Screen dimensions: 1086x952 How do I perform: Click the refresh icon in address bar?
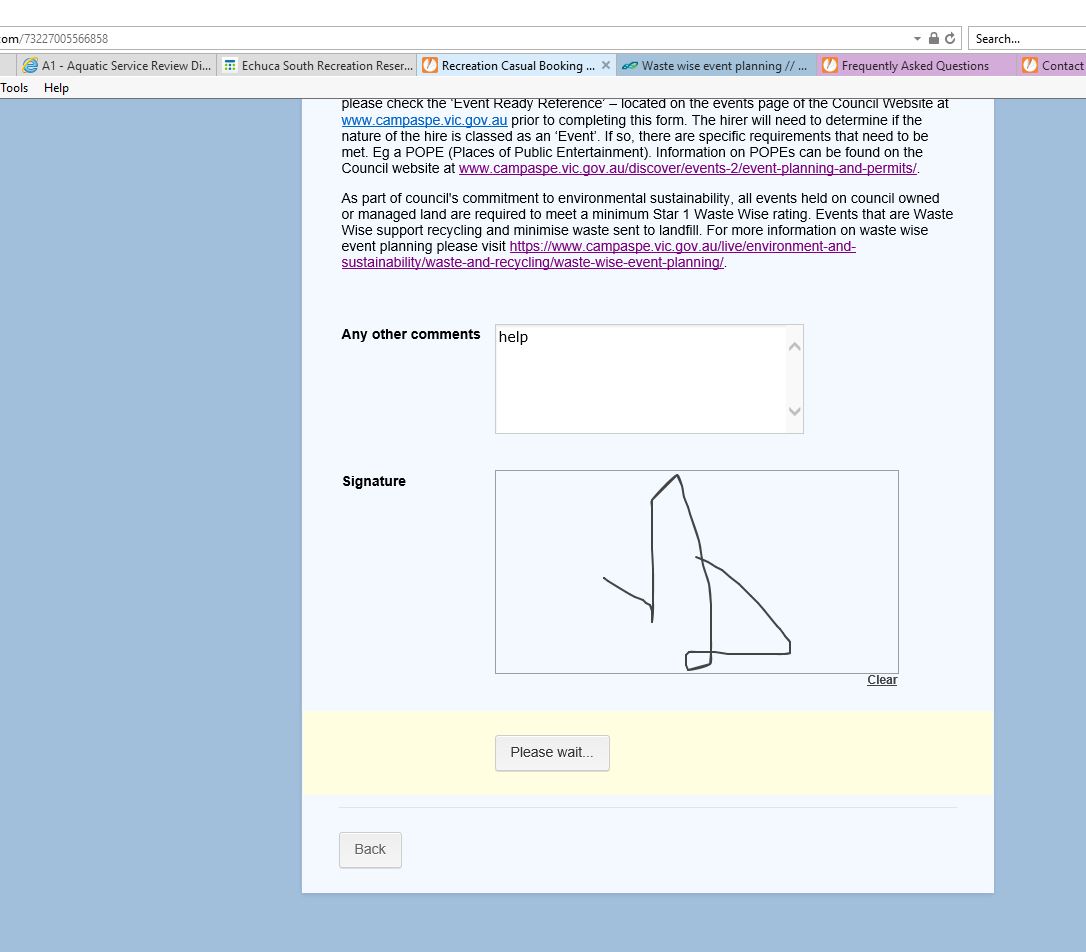[x=950, y=38]
